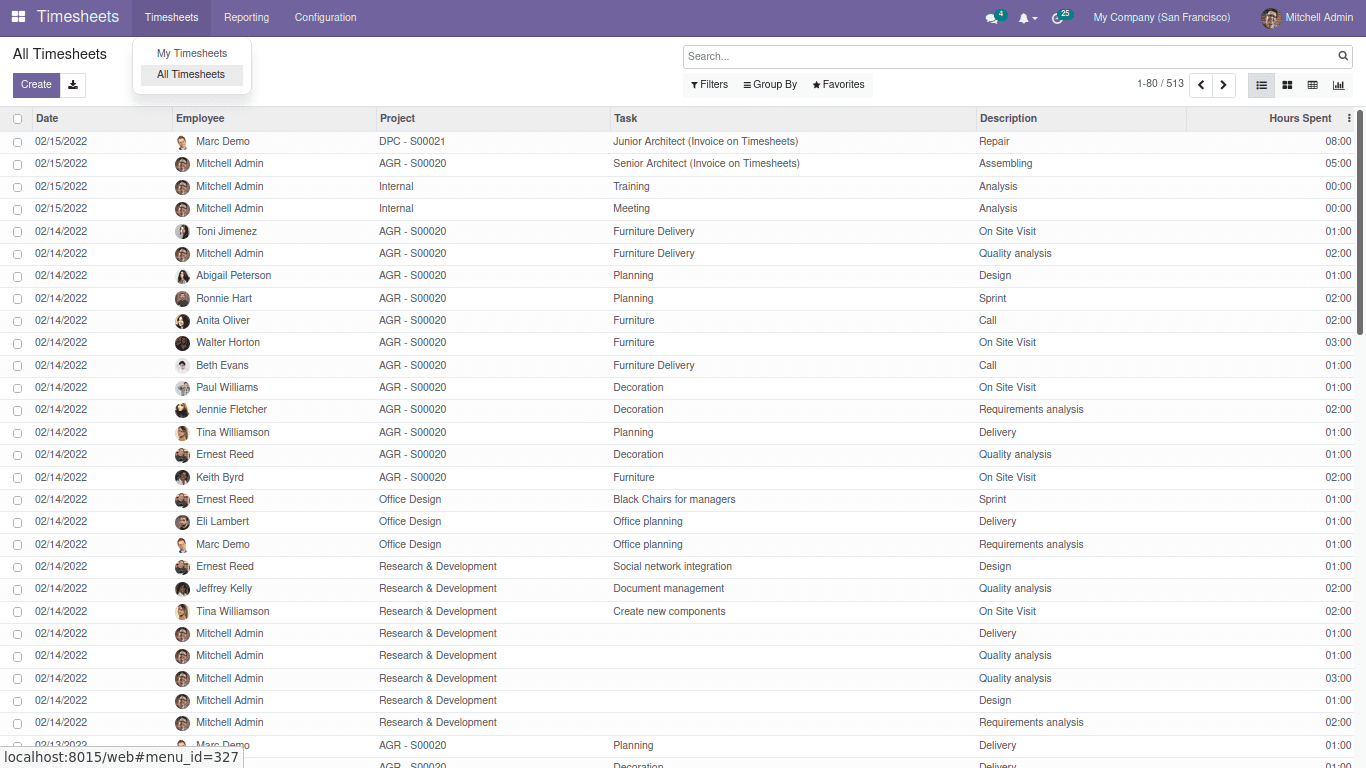1366x768 pixels.
Task: Check the Toni Jimenez row checkbox
Action: (17, 232)
